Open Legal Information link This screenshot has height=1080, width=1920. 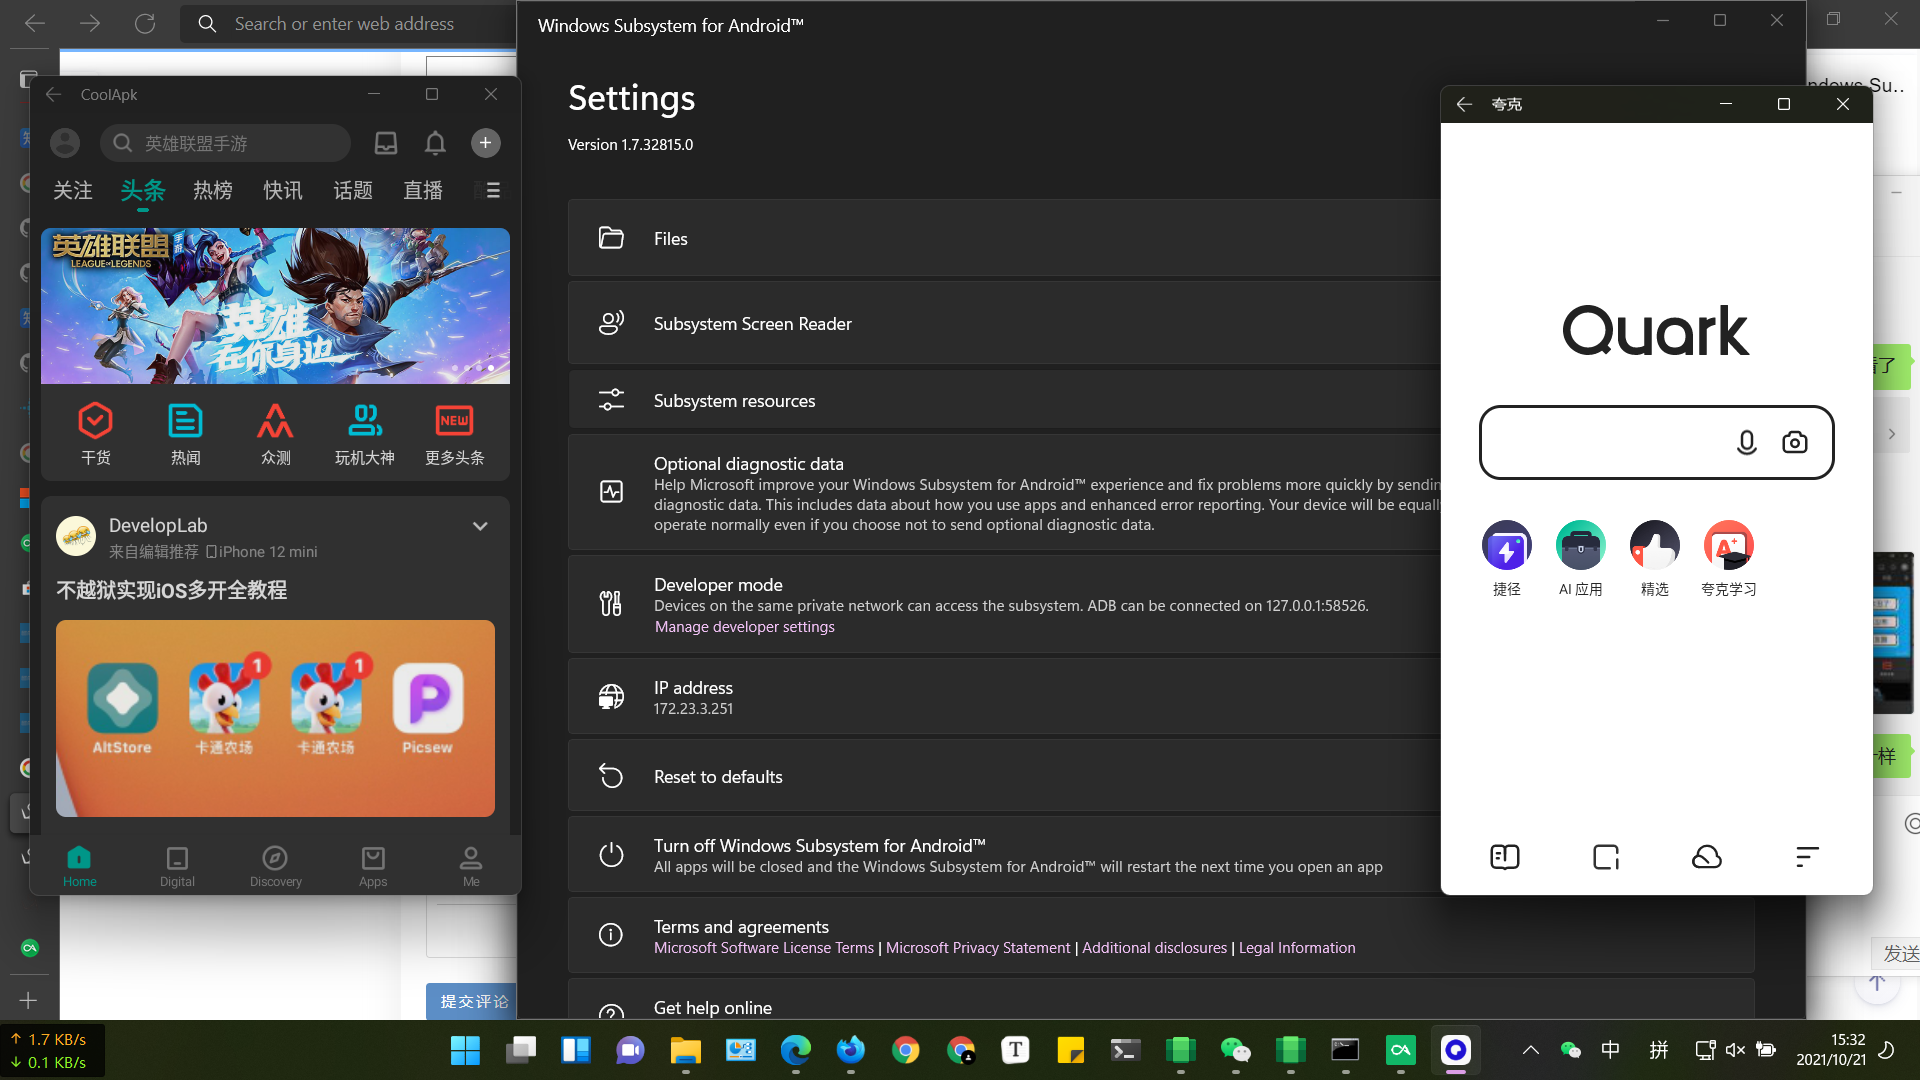pyautogui.click(x=1297, y=948)
